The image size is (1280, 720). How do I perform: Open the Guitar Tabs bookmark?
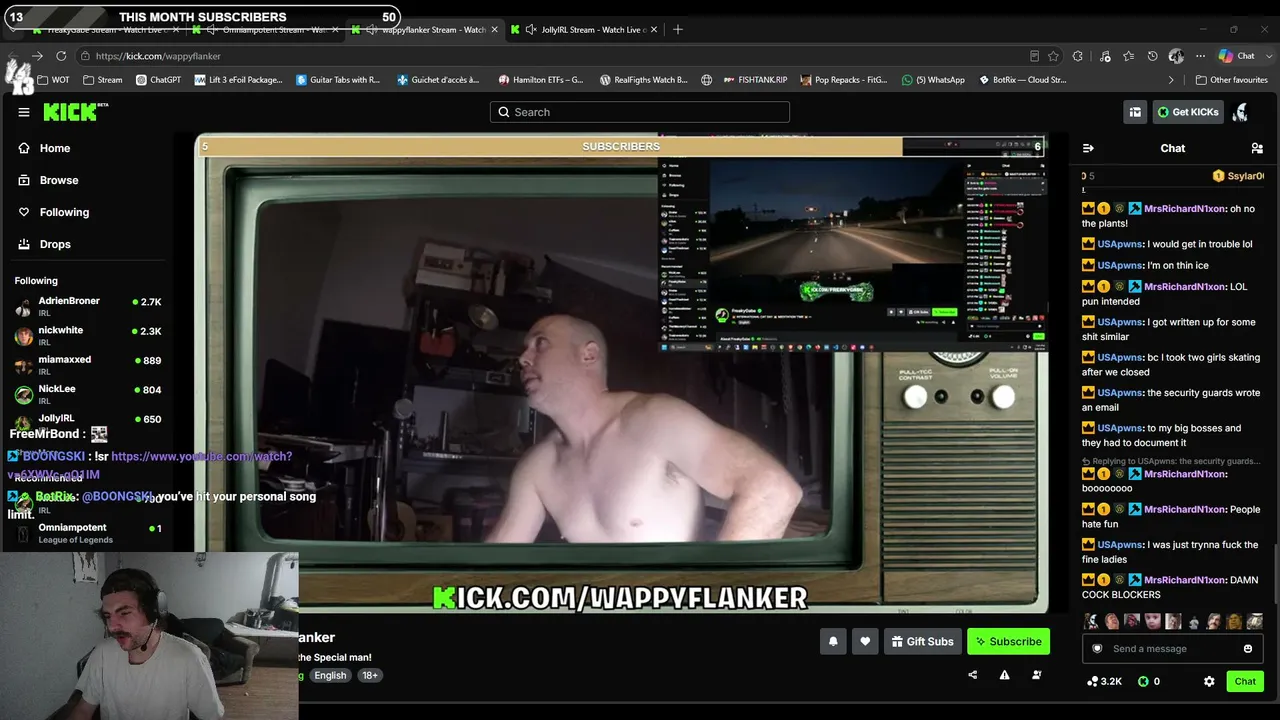point(339,80)
